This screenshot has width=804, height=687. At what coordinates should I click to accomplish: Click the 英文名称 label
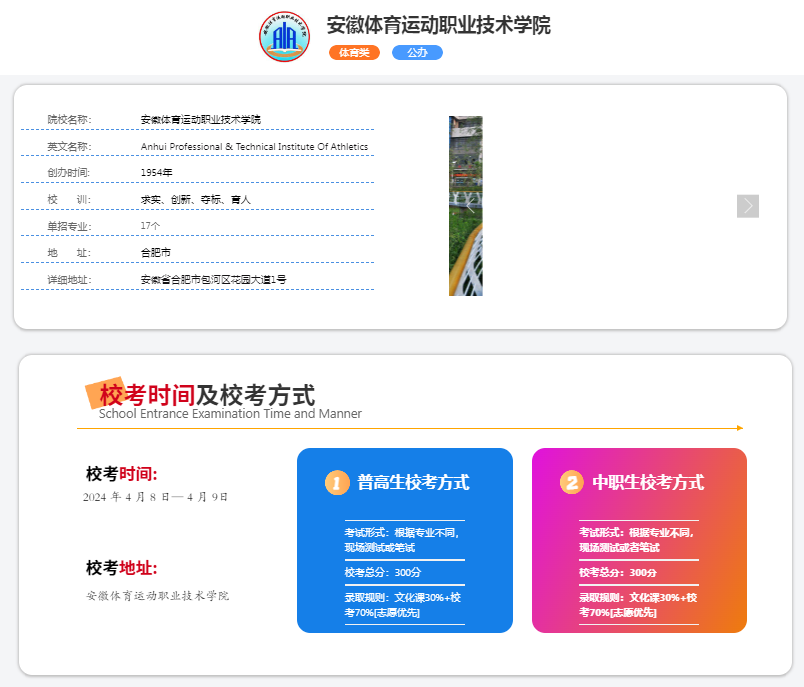69,147
